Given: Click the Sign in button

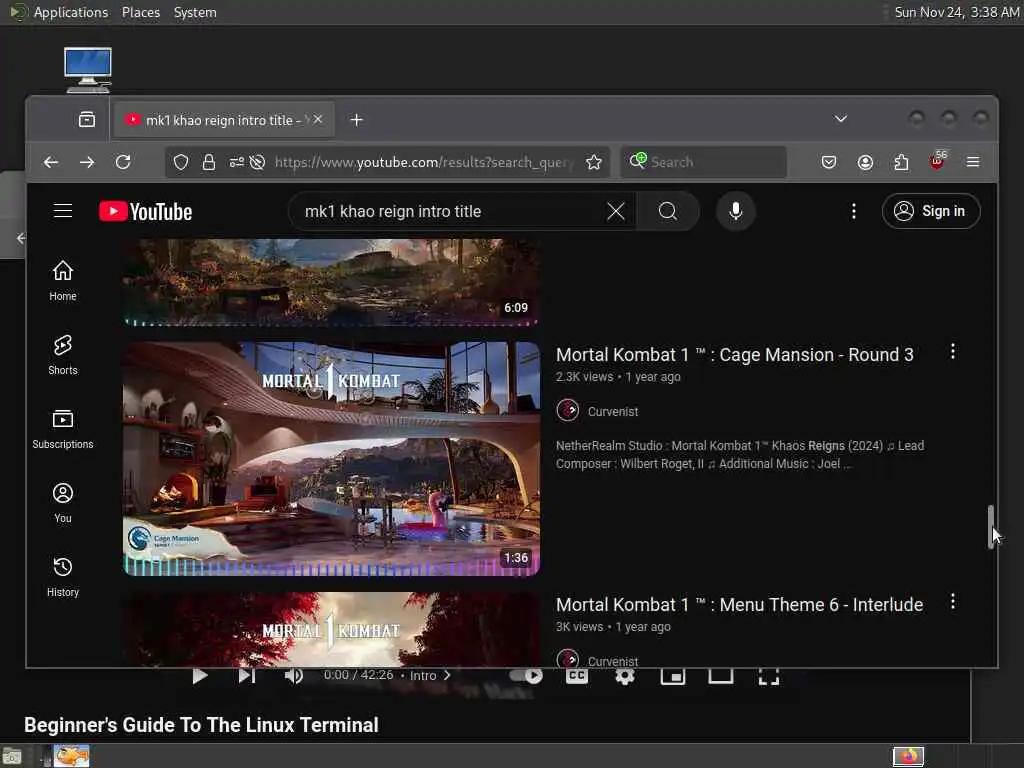Looking at the screenshot, I should (x=931, y=211).
